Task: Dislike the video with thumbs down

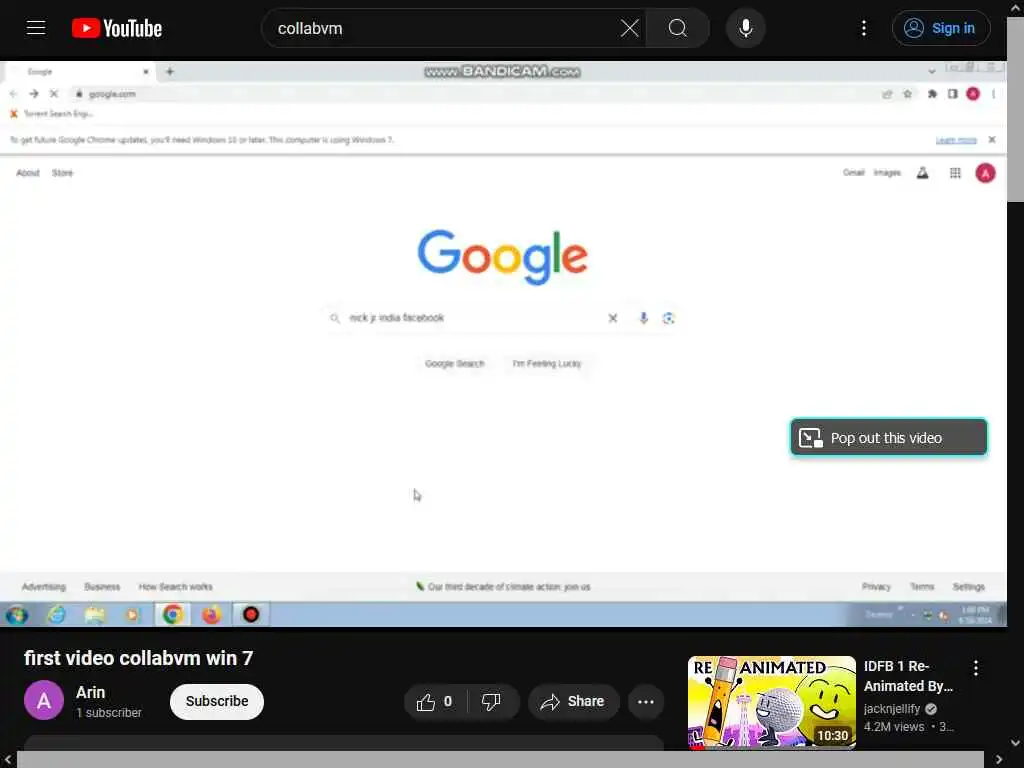Action: pos(492,702)
